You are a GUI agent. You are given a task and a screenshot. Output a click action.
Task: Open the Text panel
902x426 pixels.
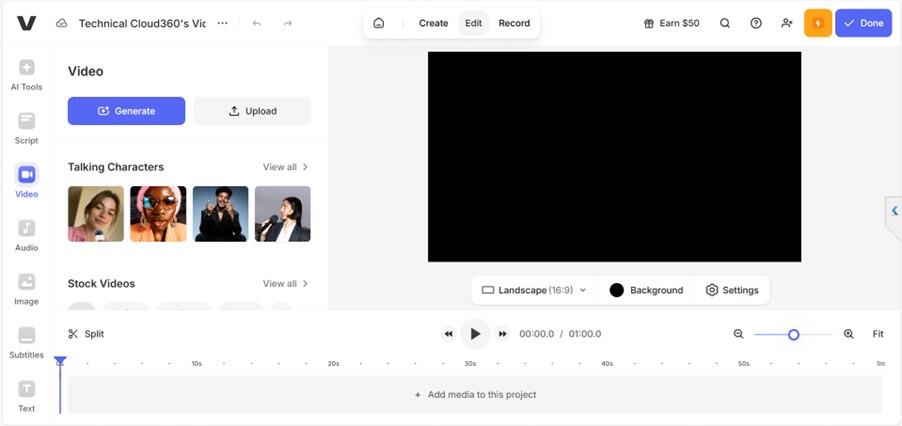[x=26, y=397]
